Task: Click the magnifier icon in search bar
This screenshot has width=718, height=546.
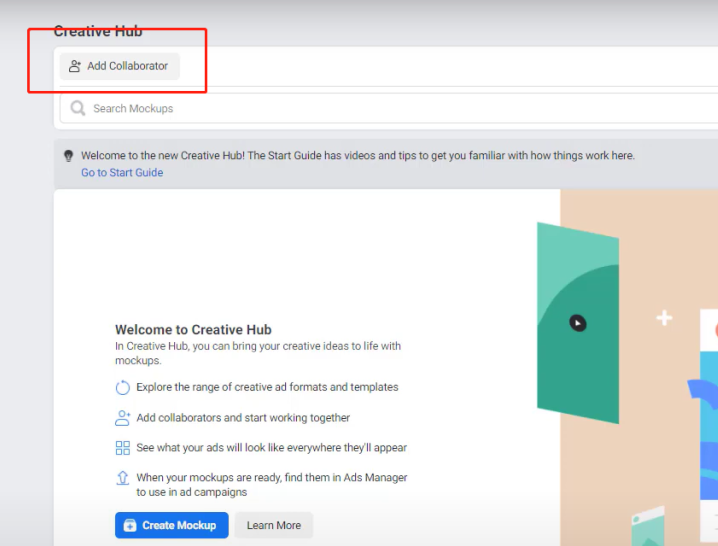Action: point(78,109)
